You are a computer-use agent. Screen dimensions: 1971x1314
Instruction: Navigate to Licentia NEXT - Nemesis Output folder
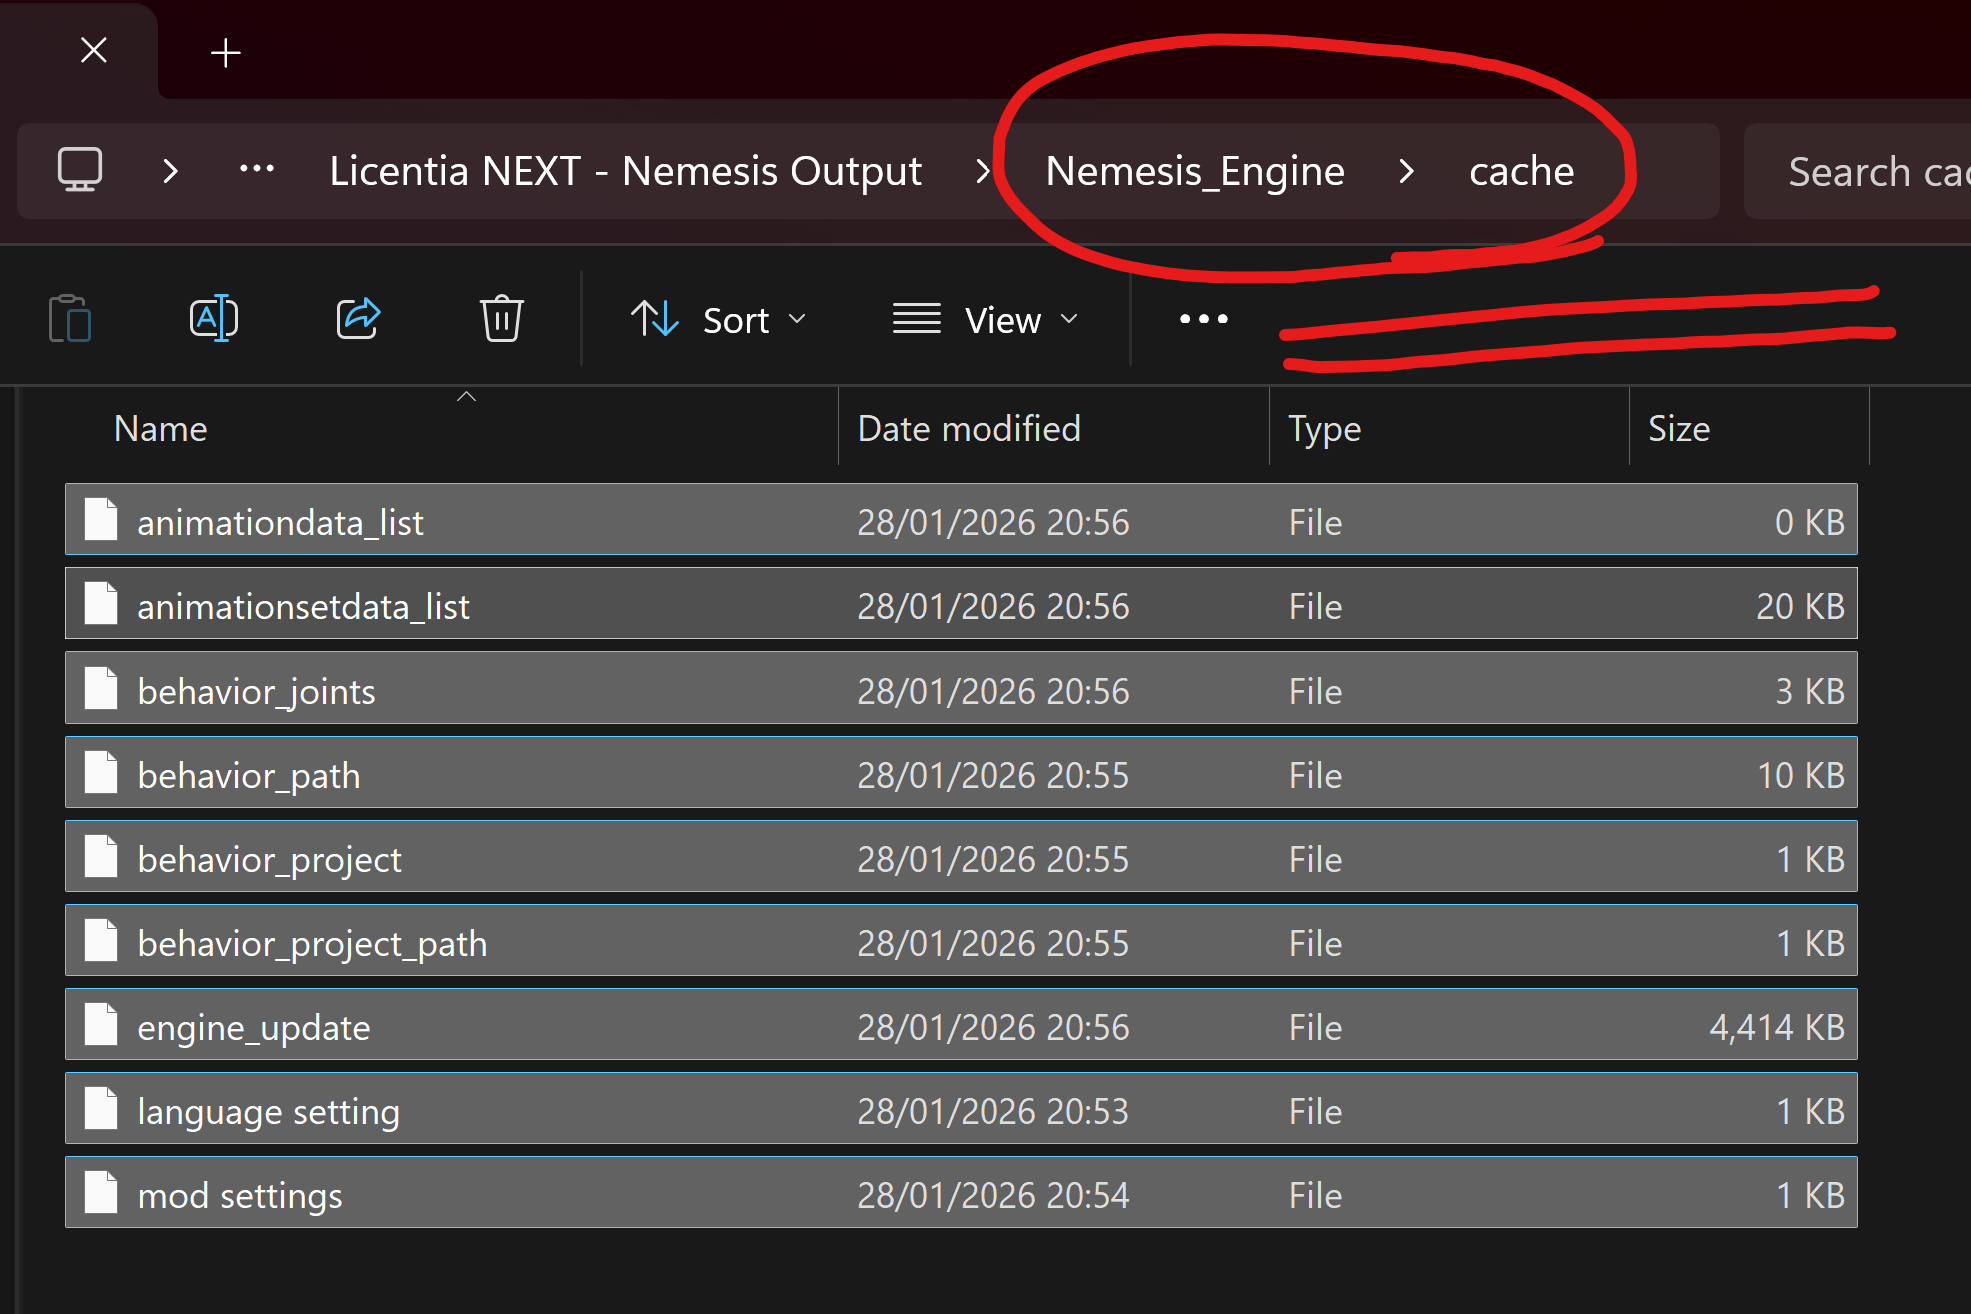[x=625, y=171]
